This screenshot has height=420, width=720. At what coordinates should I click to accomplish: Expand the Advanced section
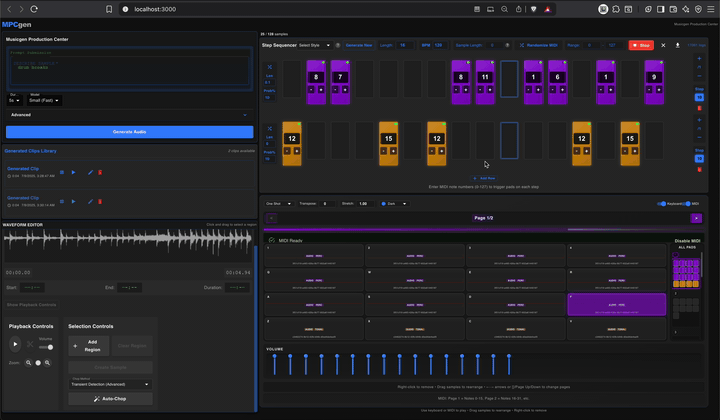coord(129,115)
